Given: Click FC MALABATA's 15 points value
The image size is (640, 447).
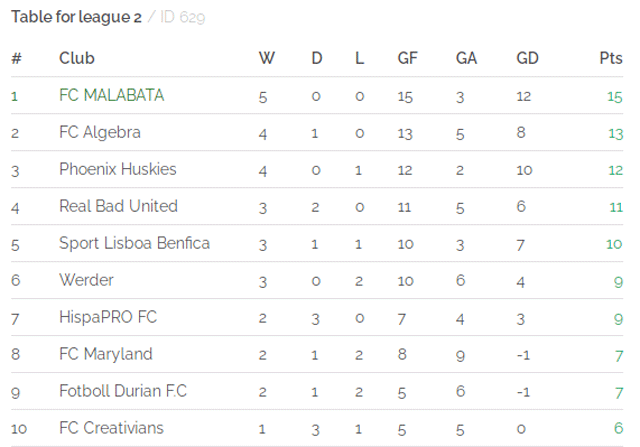Looking at the screenshot, I should click(x=615, y=97).
